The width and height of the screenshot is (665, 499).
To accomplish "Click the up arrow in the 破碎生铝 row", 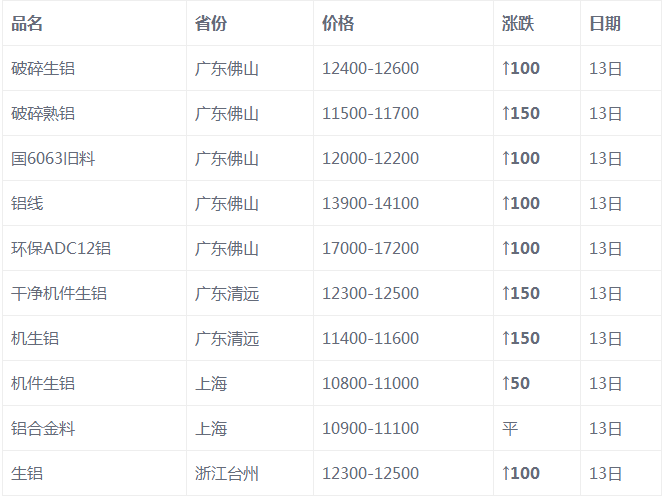I will coord(506,69).
